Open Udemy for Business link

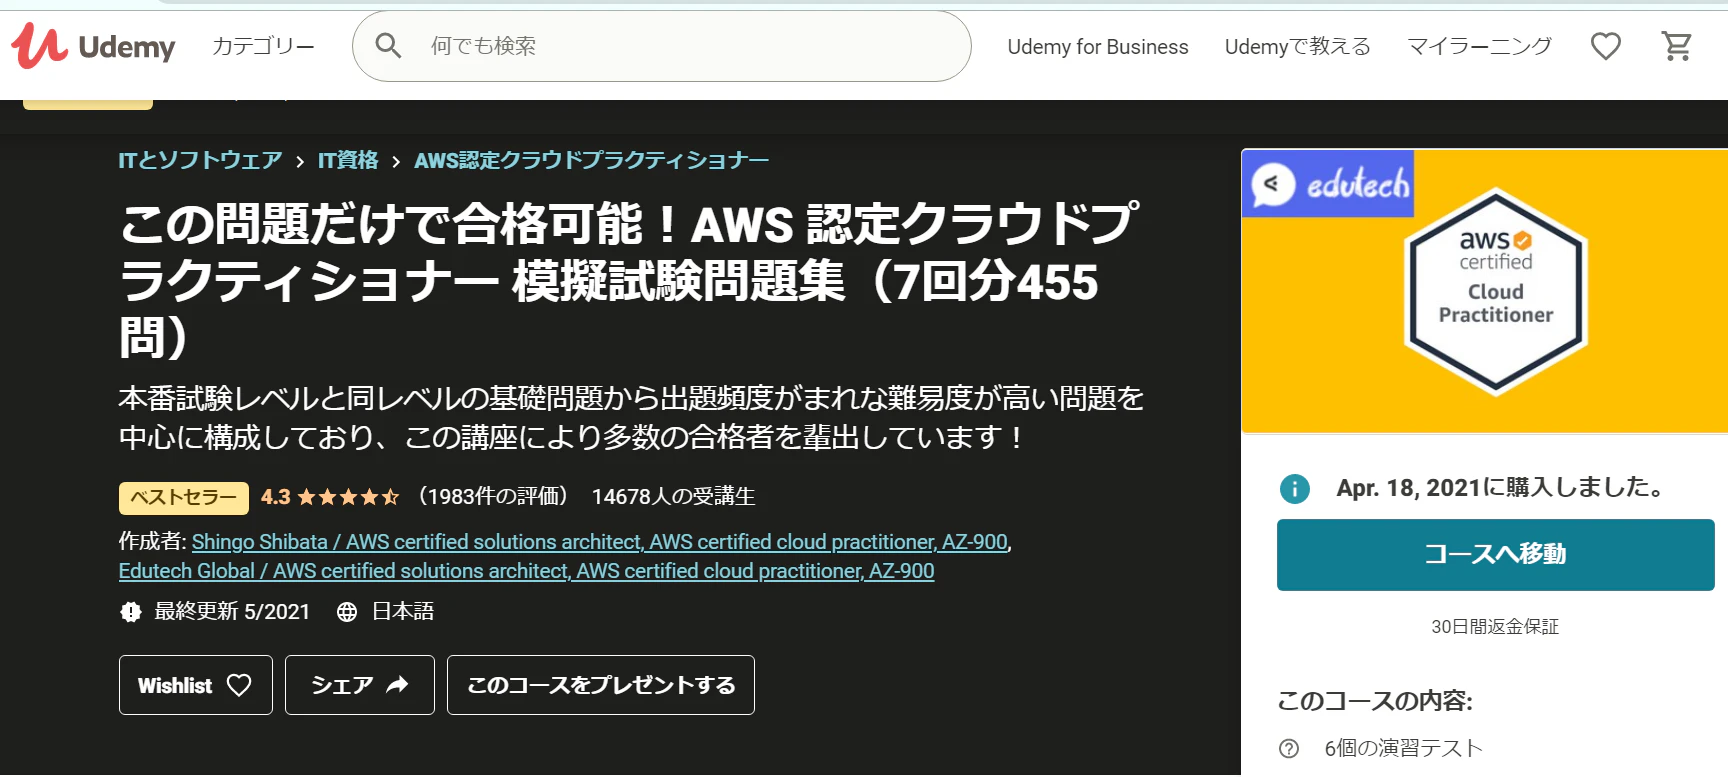[x=1098, y=47]
